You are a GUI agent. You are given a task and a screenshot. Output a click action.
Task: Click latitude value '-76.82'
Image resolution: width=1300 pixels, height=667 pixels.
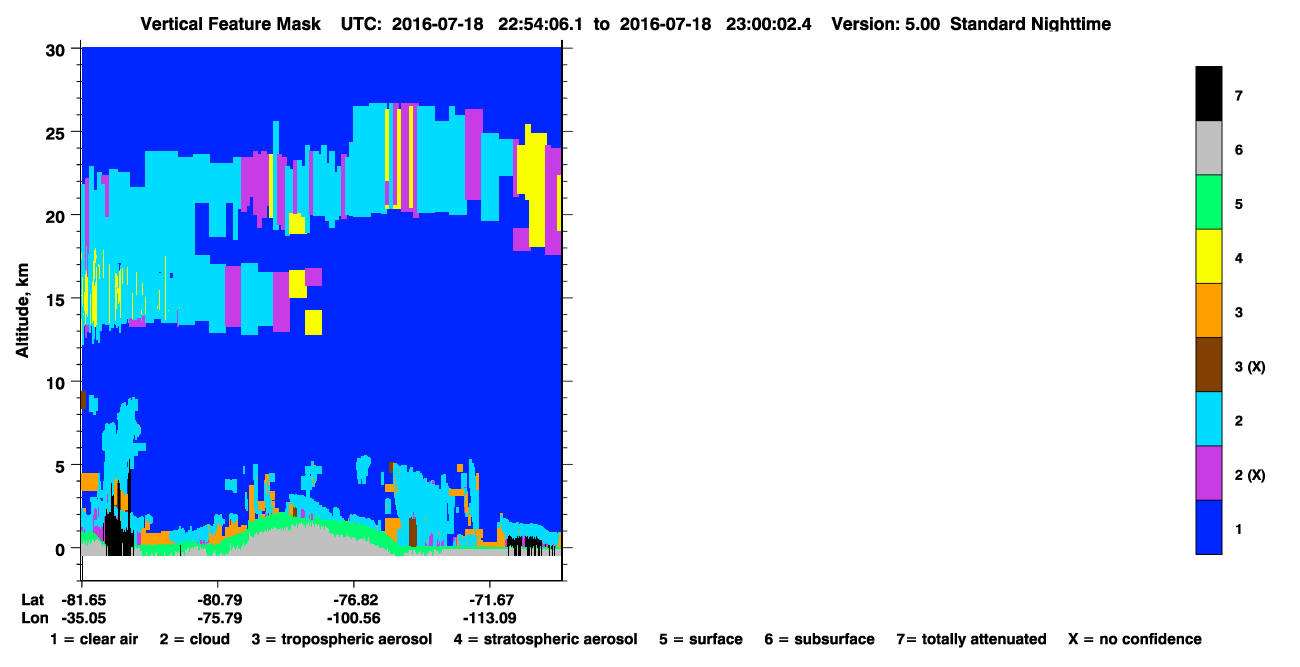click(x=355, y=599)
